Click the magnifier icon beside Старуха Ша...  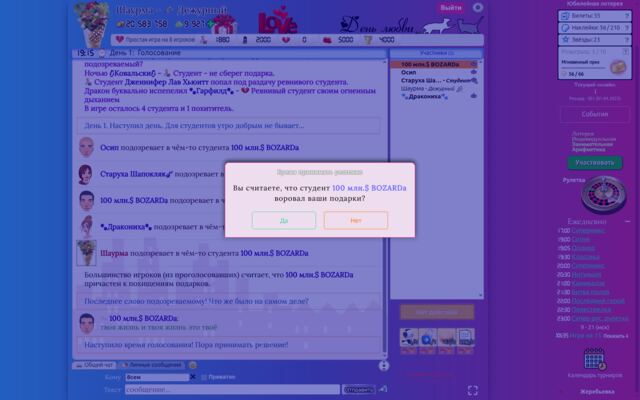pyautogui.click(x=474, y=81)
